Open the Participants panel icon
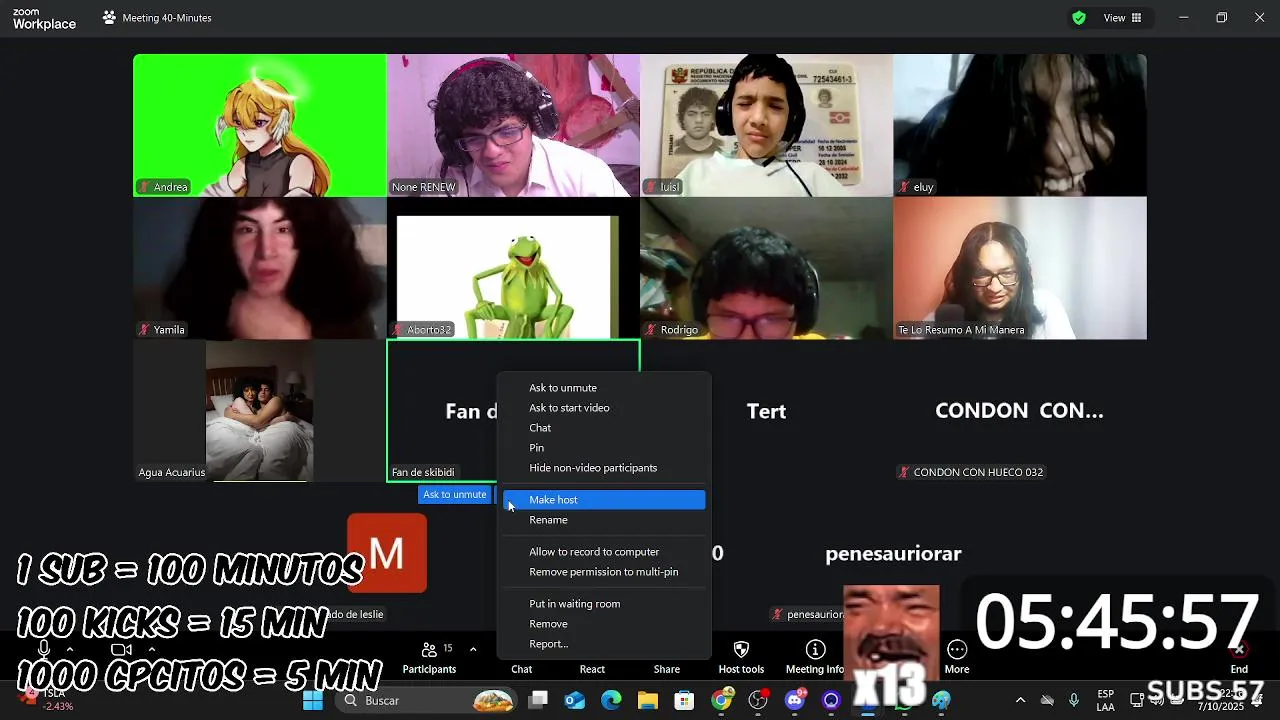Viewport: 1280px width, 720px height. [x=429, y=650]
